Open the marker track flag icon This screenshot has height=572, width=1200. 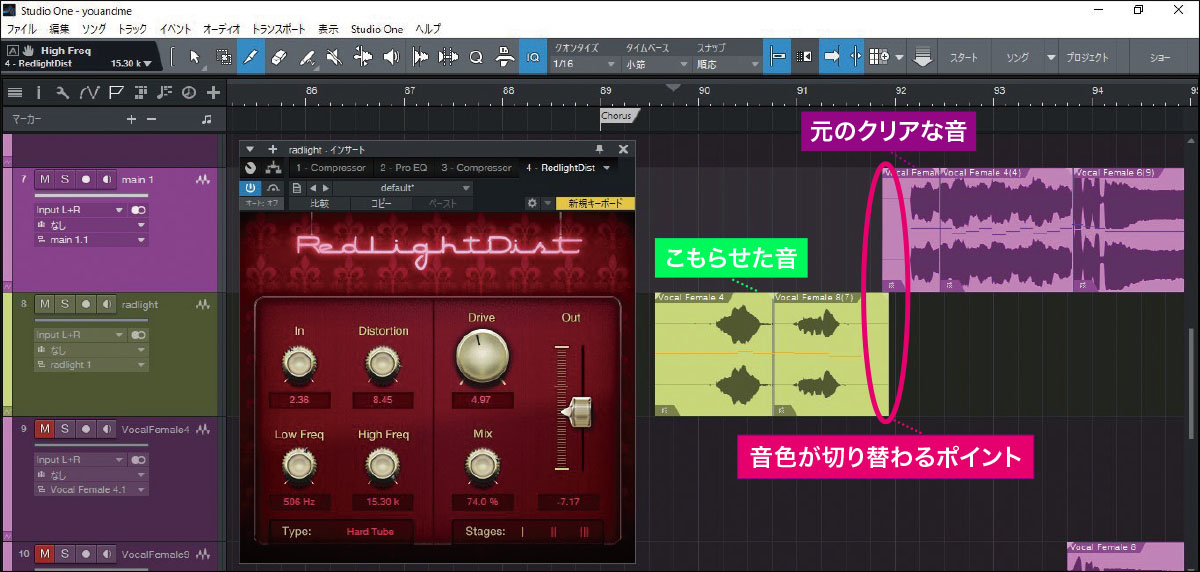click(116, 93)
